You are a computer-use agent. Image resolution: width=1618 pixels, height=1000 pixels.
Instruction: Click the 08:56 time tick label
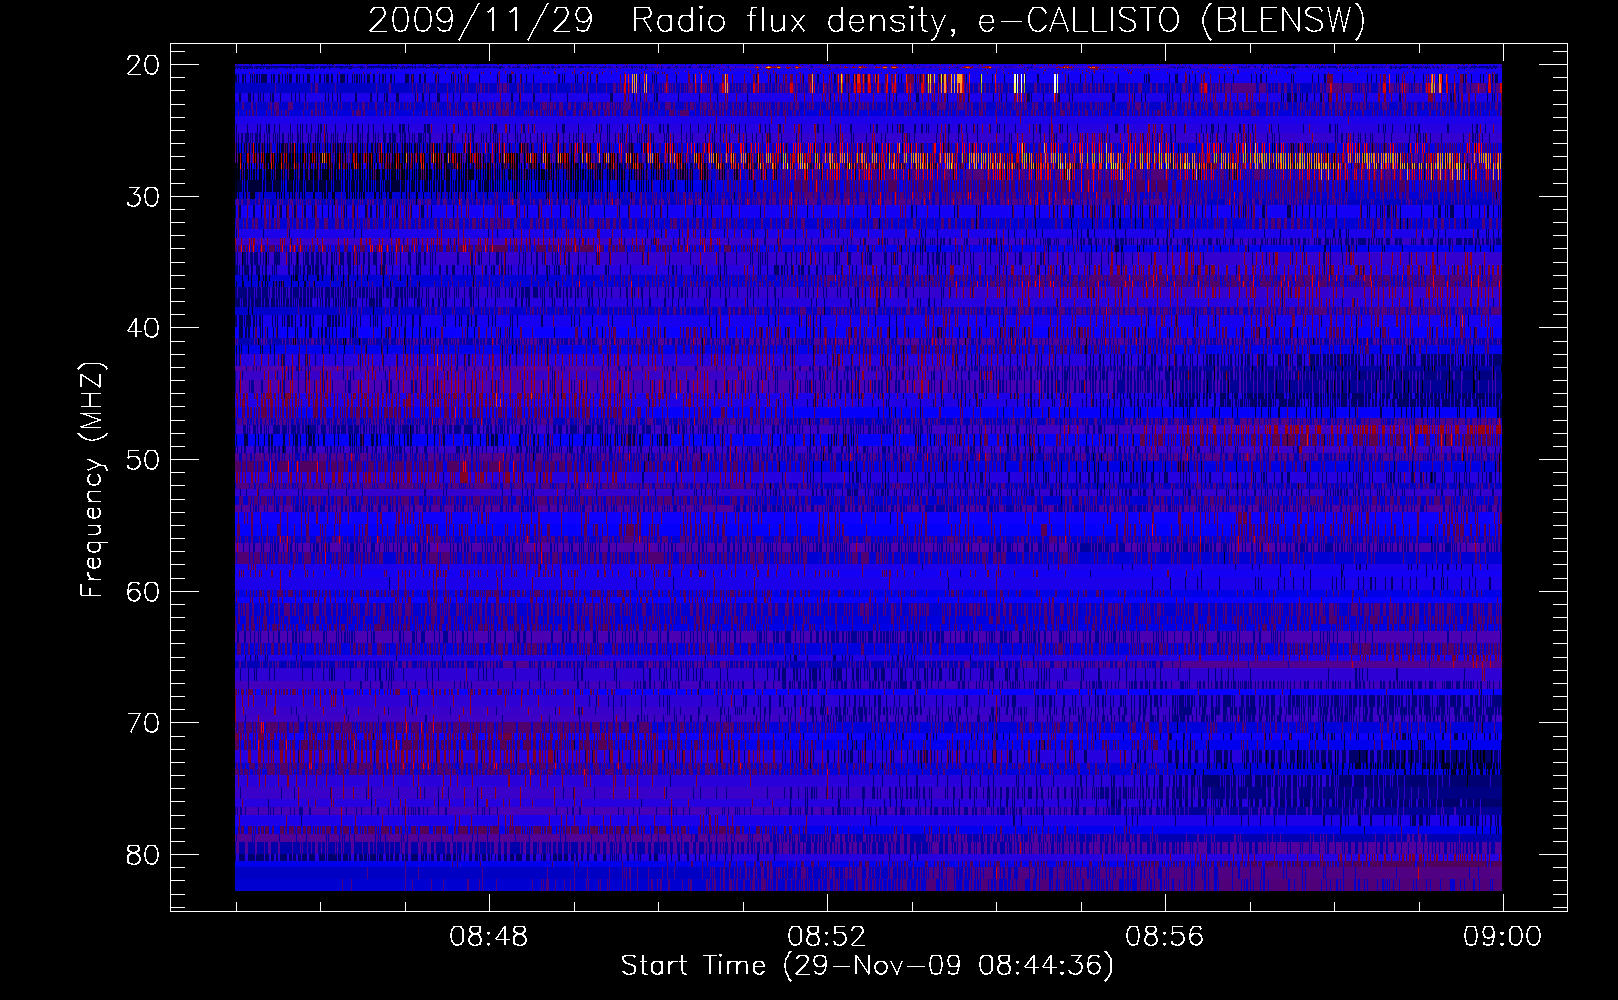click(x=1165, y=937)
